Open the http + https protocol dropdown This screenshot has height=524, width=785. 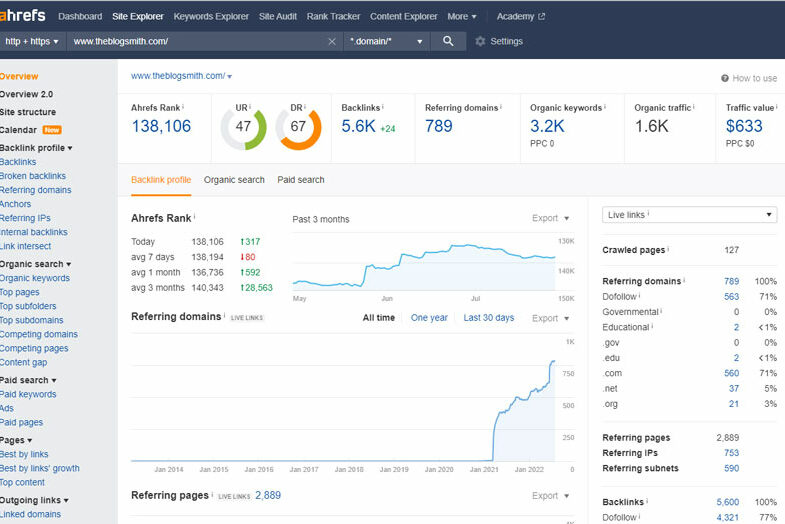32,41
